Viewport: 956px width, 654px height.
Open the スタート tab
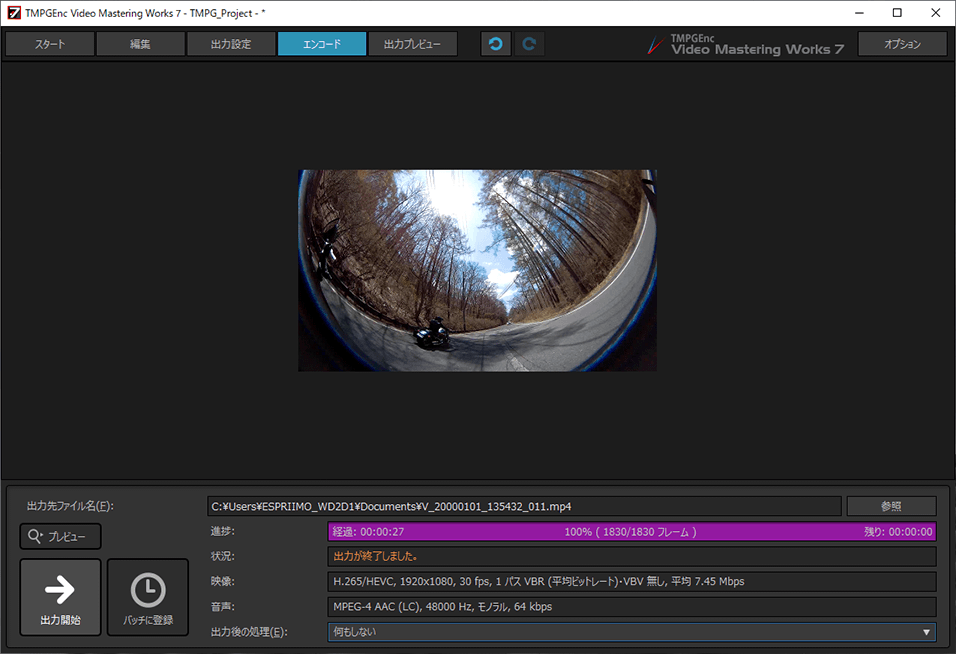(50, 44)
